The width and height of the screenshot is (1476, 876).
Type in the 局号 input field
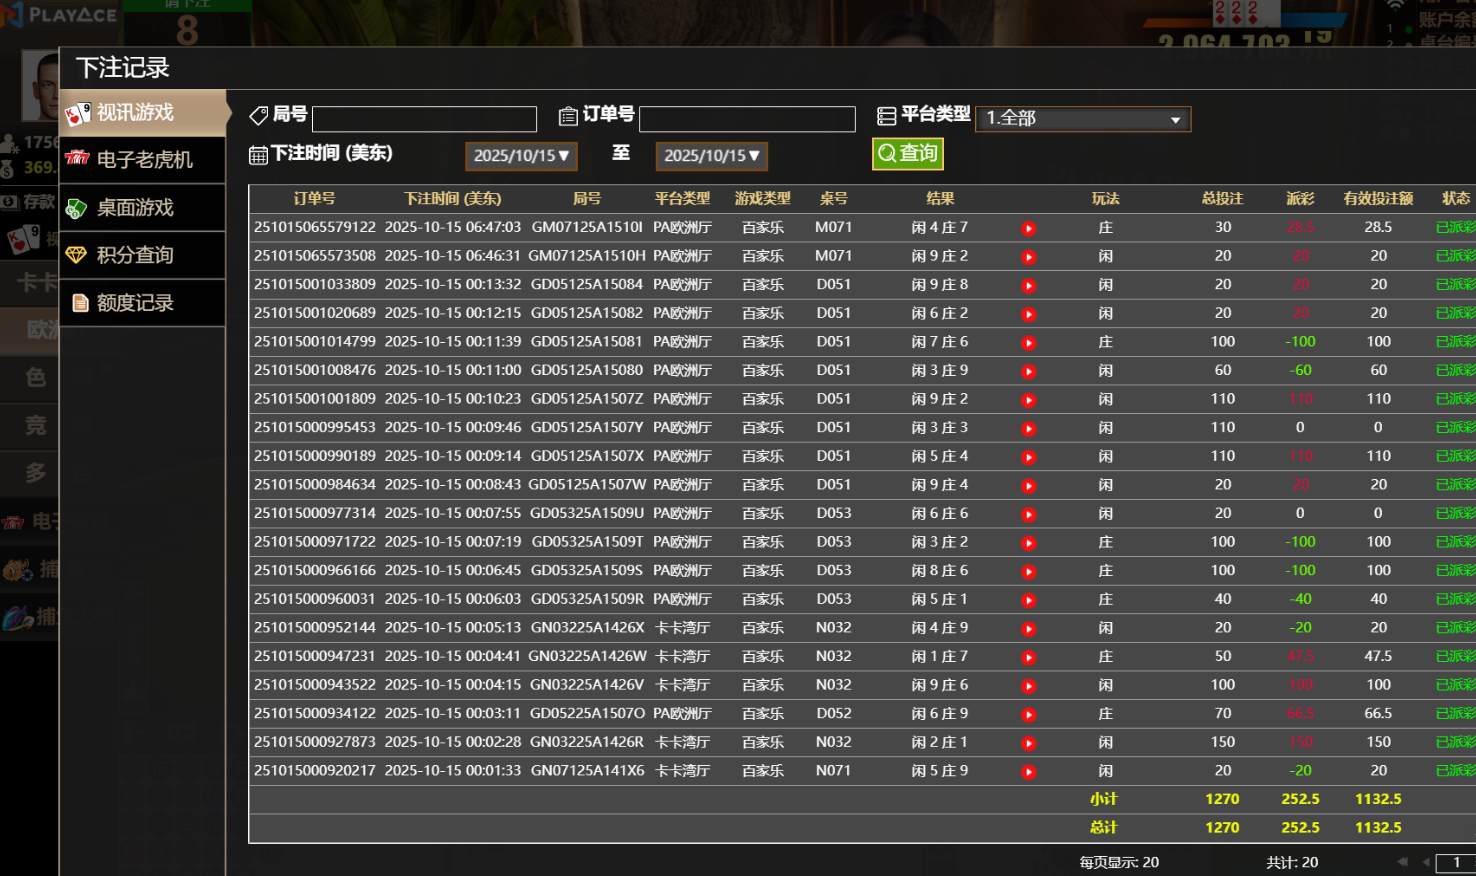tap(424, 120)
